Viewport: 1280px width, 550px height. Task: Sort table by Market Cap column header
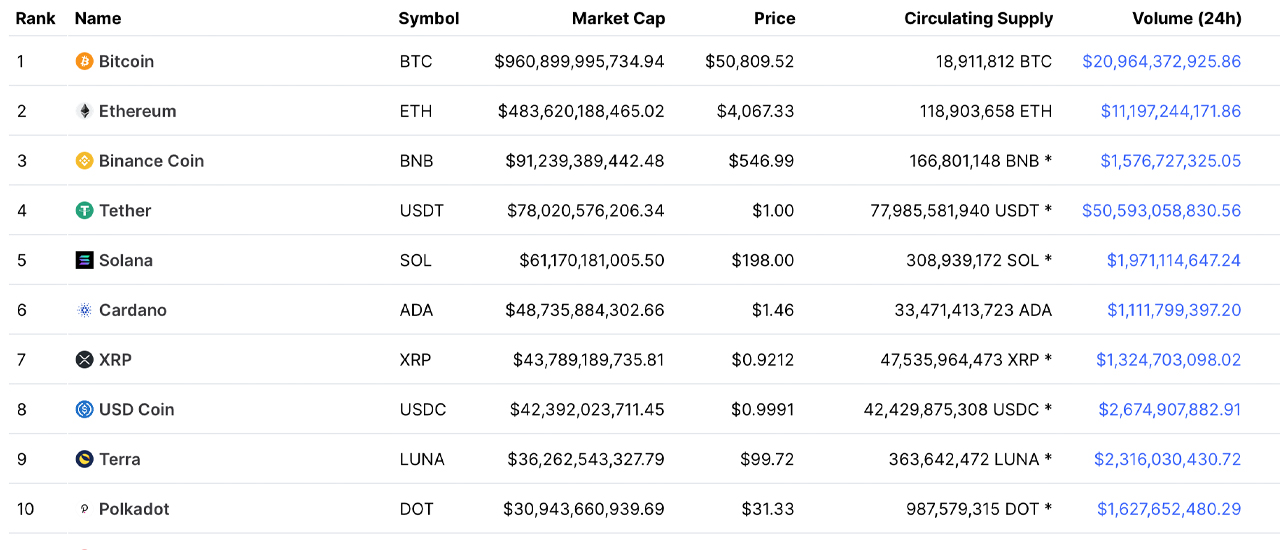click(x=618, y=18)
